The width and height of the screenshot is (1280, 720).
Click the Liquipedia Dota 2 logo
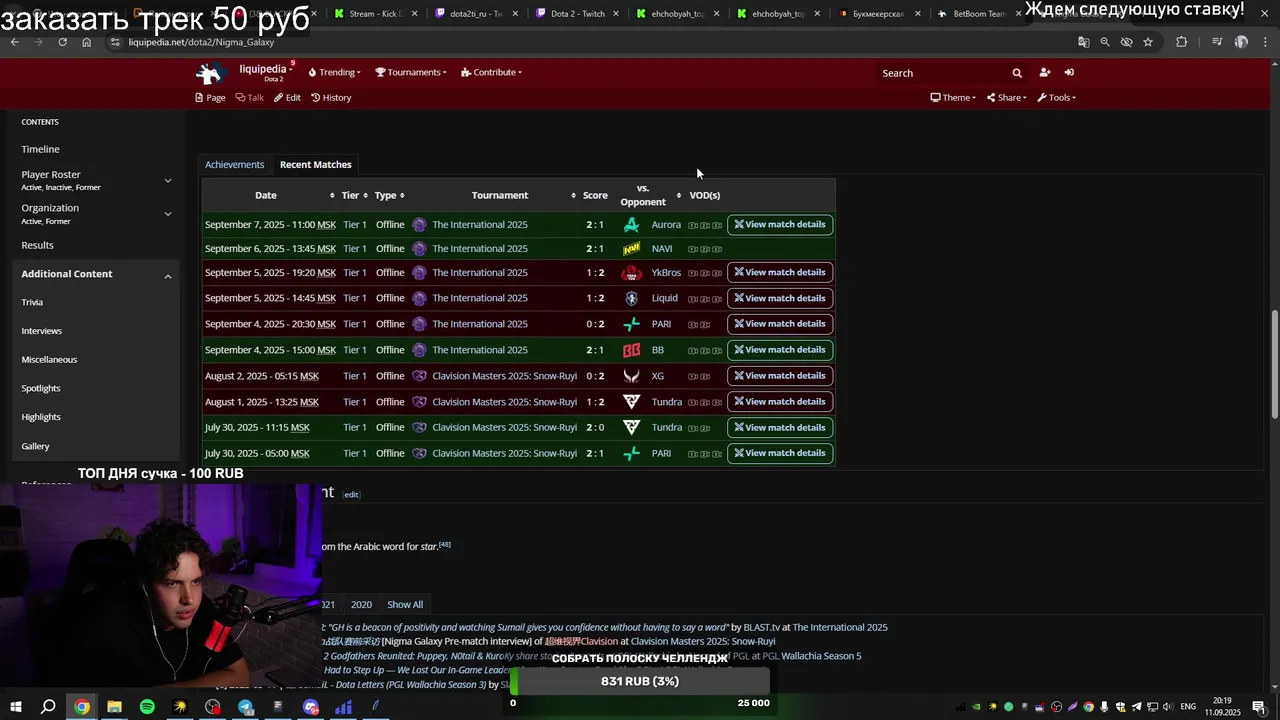210,73
